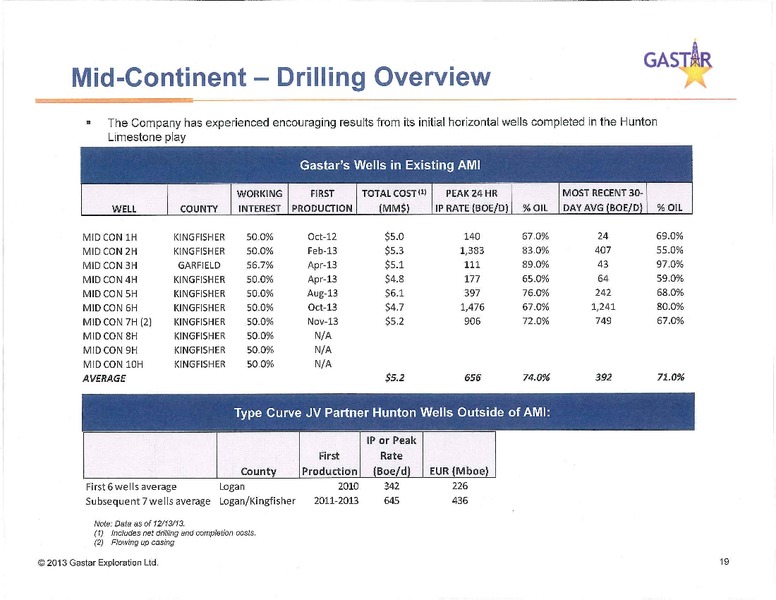
Task: Click the 1,241 recent 30-day average value
Action: click(x=603, y=306)
